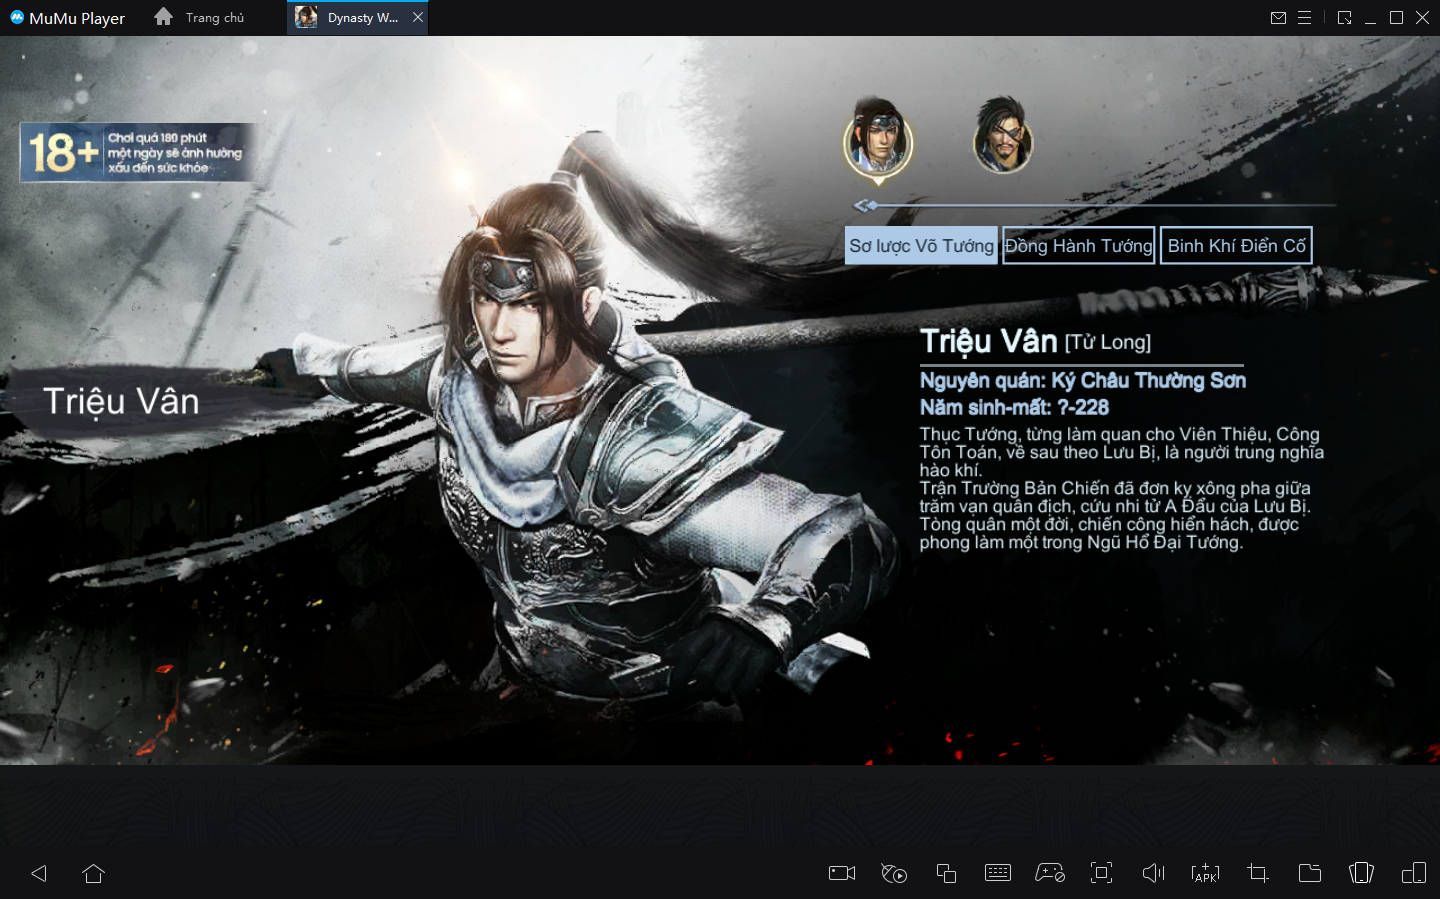The height and width of the screenshot is (899, 1440).
Task: Click the shake device phone icon
Action: [1361, 873]
